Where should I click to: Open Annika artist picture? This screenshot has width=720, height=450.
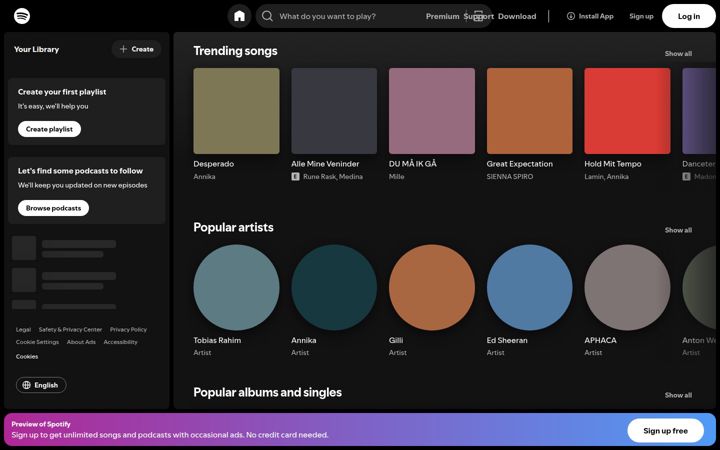click(x=334, y=287)
